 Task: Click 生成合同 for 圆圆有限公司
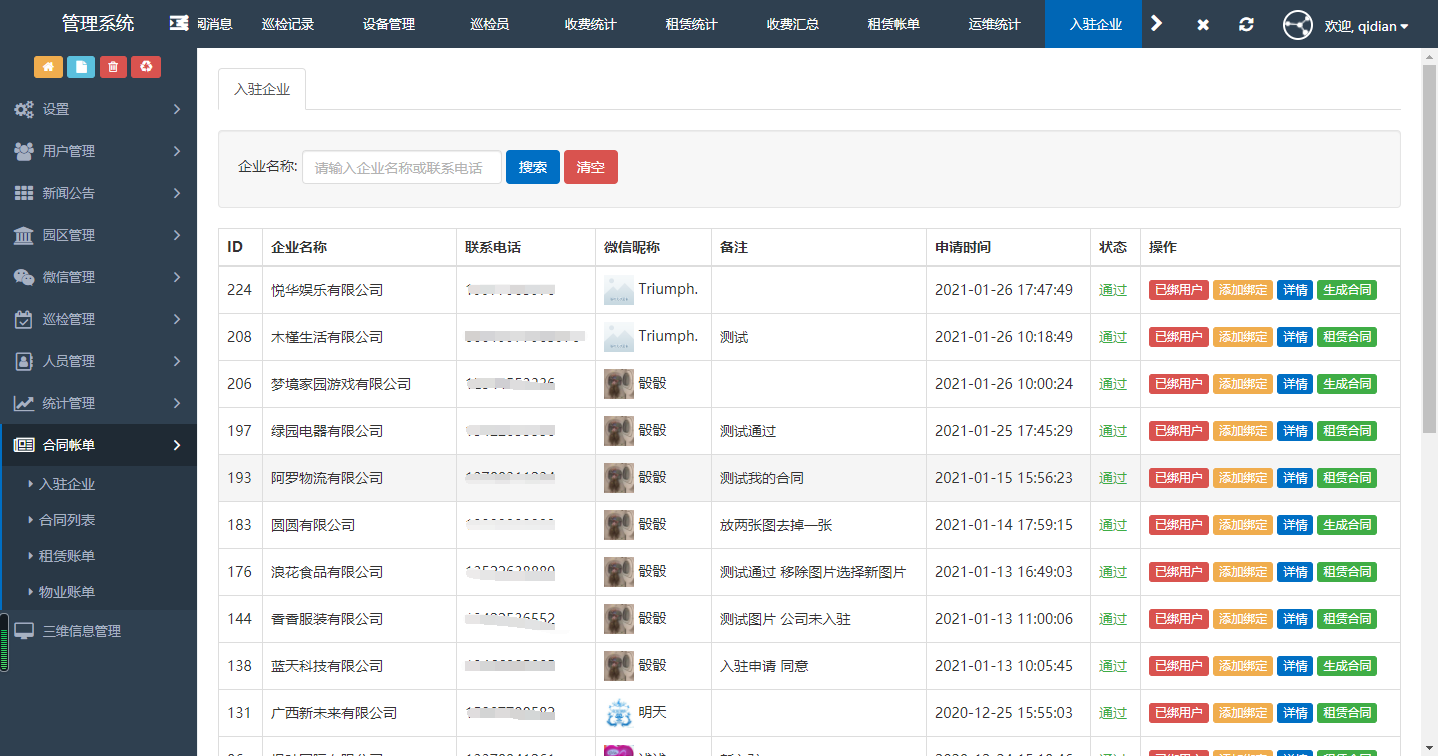click(x=1347, y=525)
